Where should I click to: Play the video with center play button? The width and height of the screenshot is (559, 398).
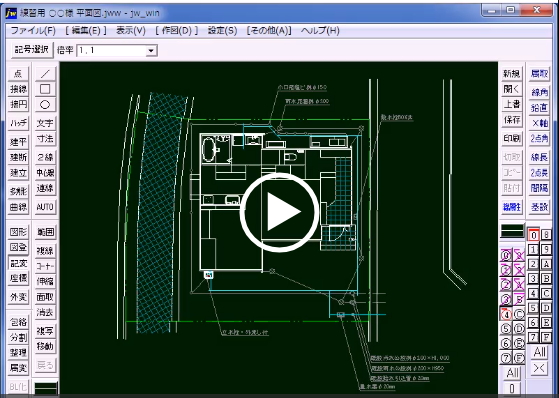click(279, 212)
